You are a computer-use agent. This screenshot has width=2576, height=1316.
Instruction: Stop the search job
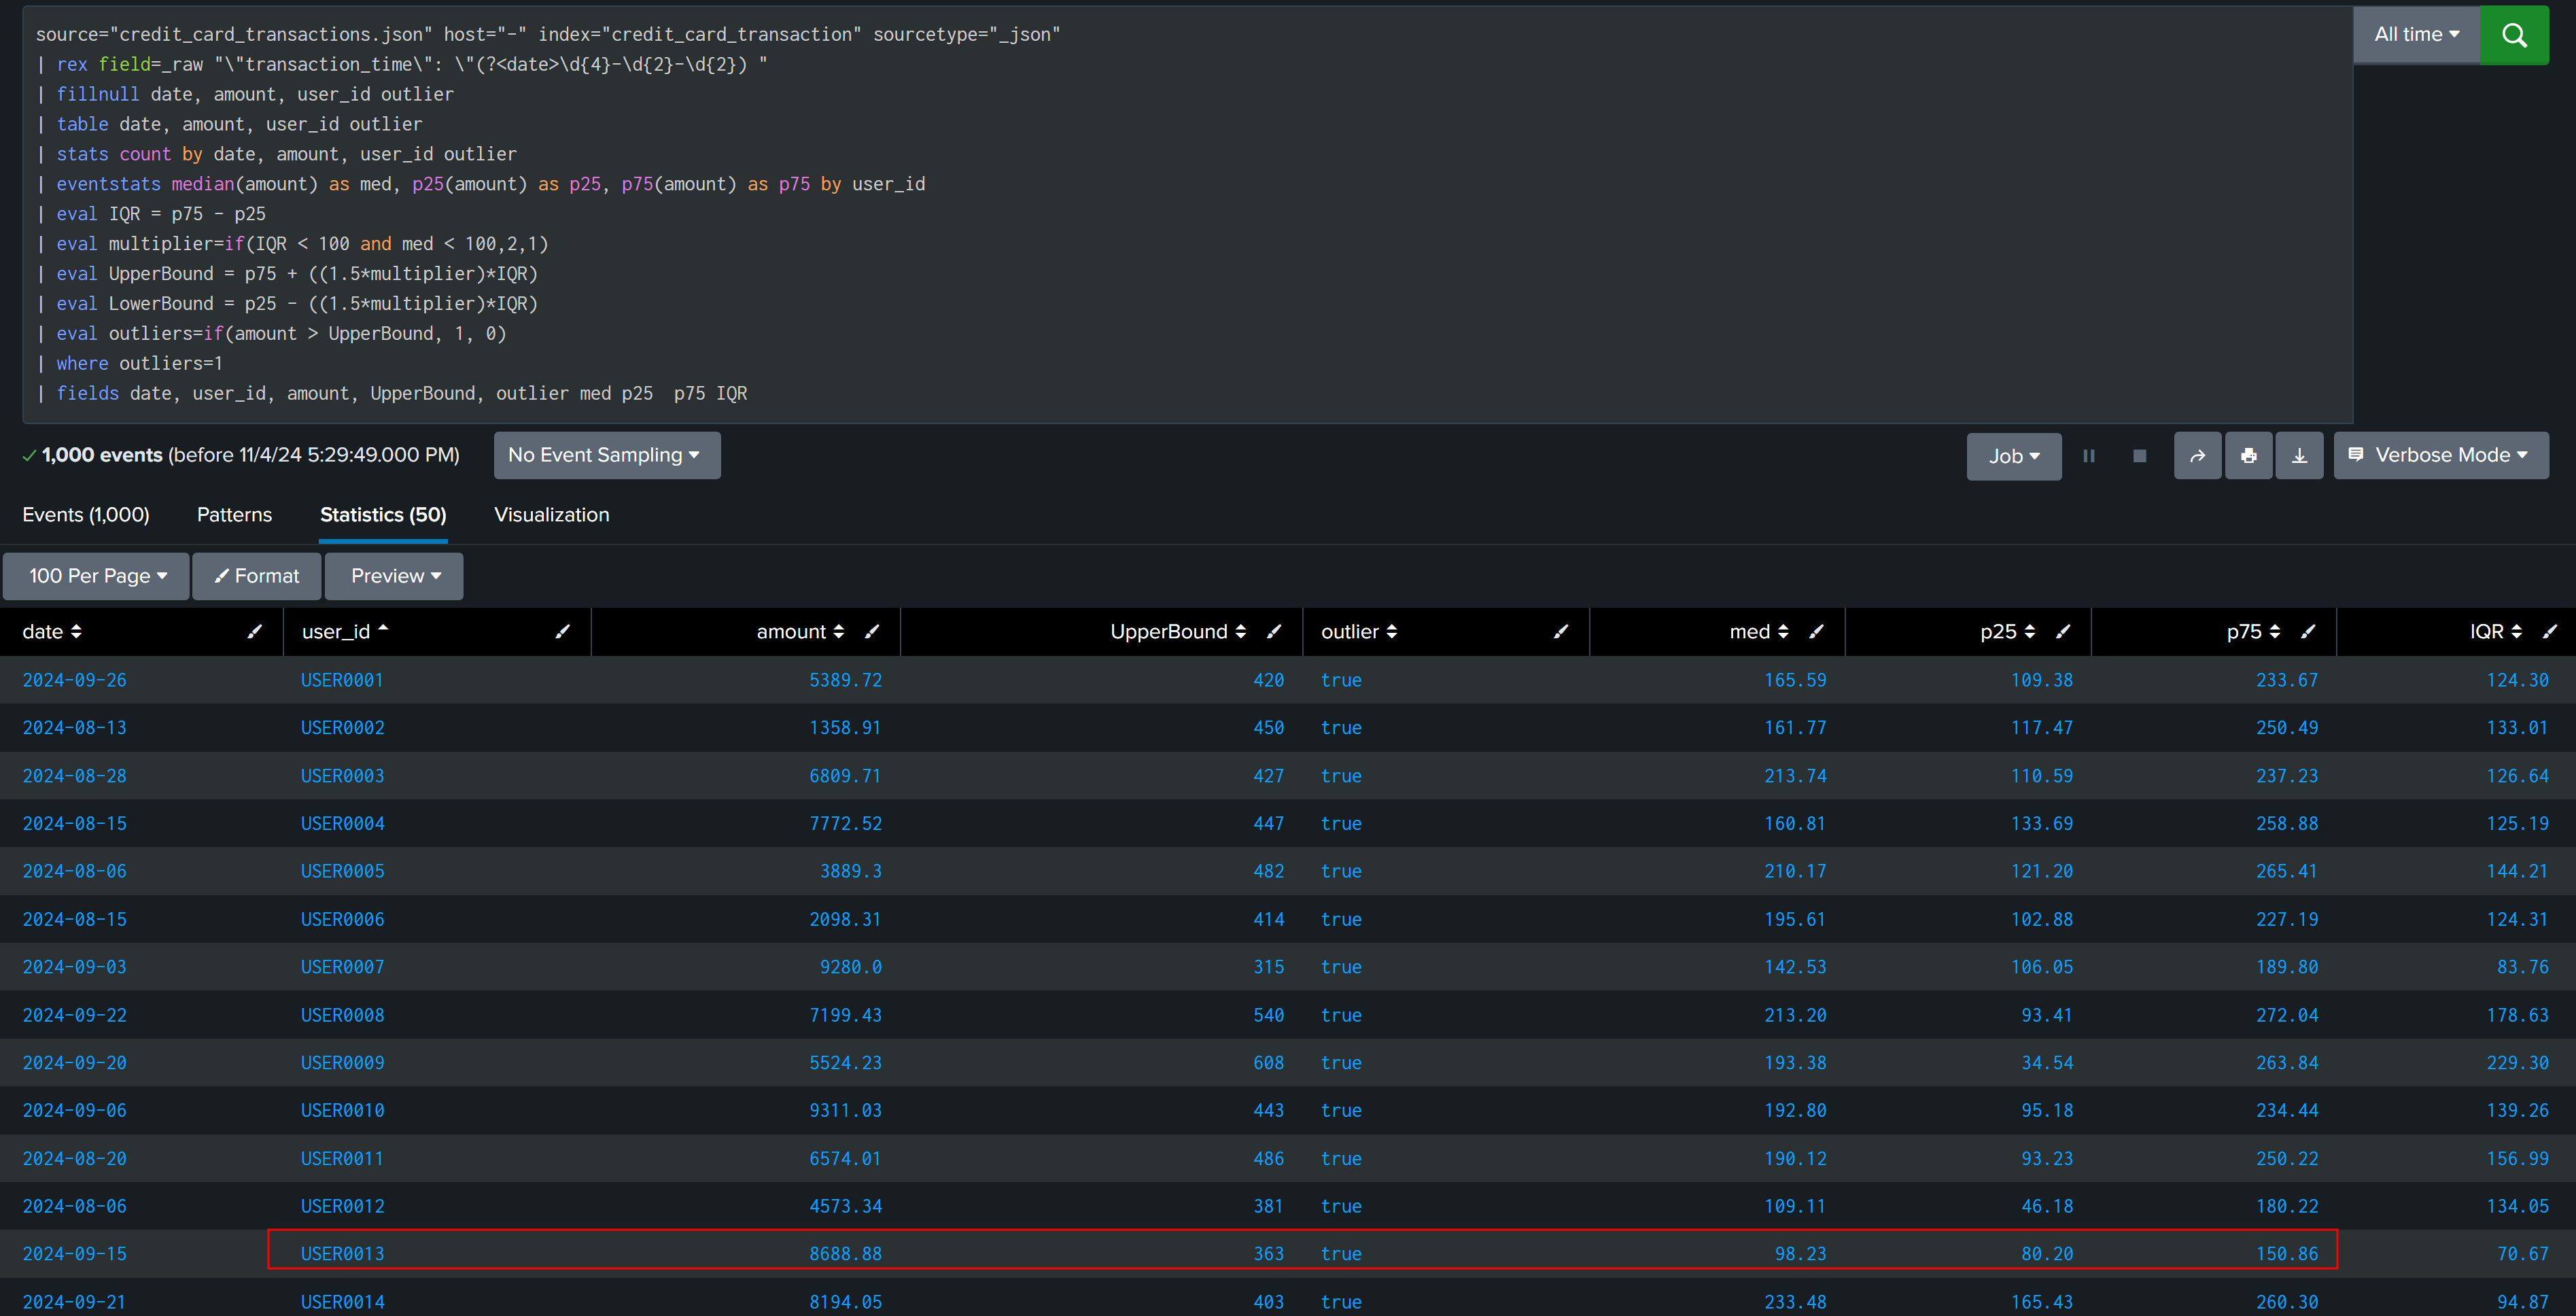tap(2139, 456)
